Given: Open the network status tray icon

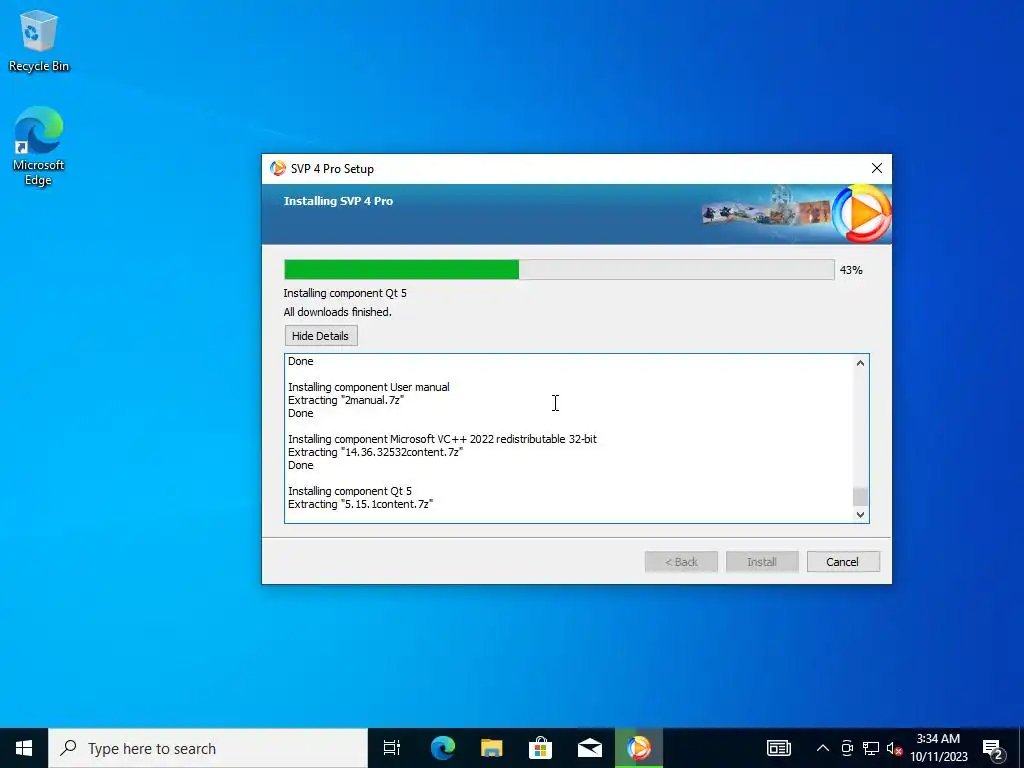Looking at the screenshot, I should click(871, 748).
